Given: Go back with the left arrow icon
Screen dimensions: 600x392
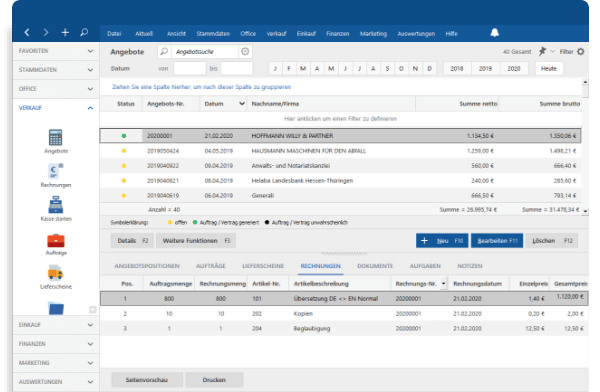Looking at the screenshot, I should (x=27, y=33).
